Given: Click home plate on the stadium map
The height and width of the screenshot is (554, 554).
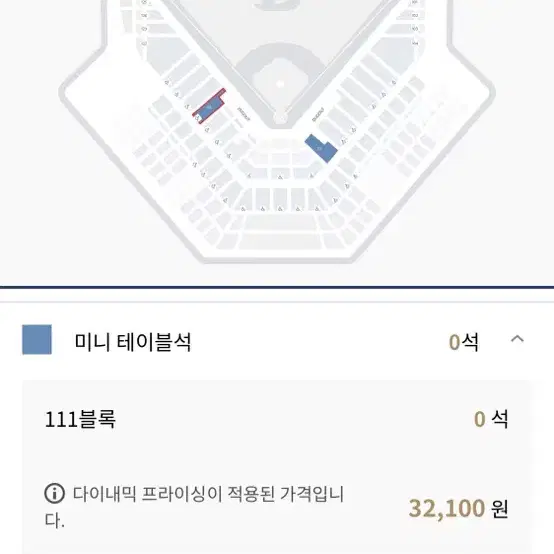Looking at the screenshot, I should [x=280, y=117].
